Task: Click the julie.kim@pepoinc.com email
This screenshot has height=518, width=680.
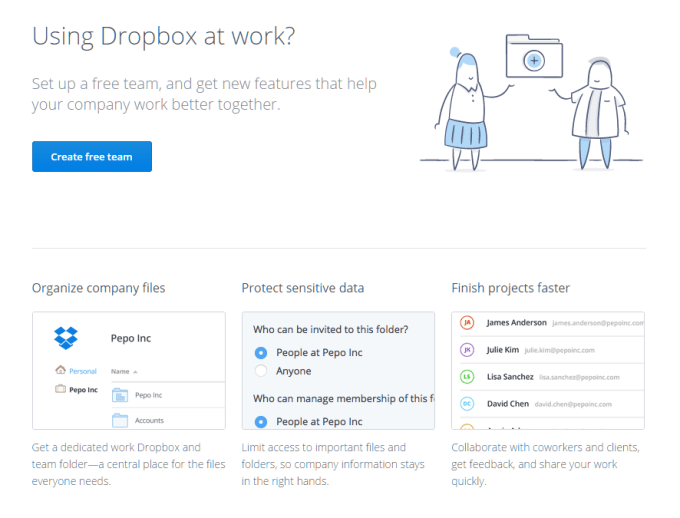Action: pyautogui.click(x=559, y=350)
